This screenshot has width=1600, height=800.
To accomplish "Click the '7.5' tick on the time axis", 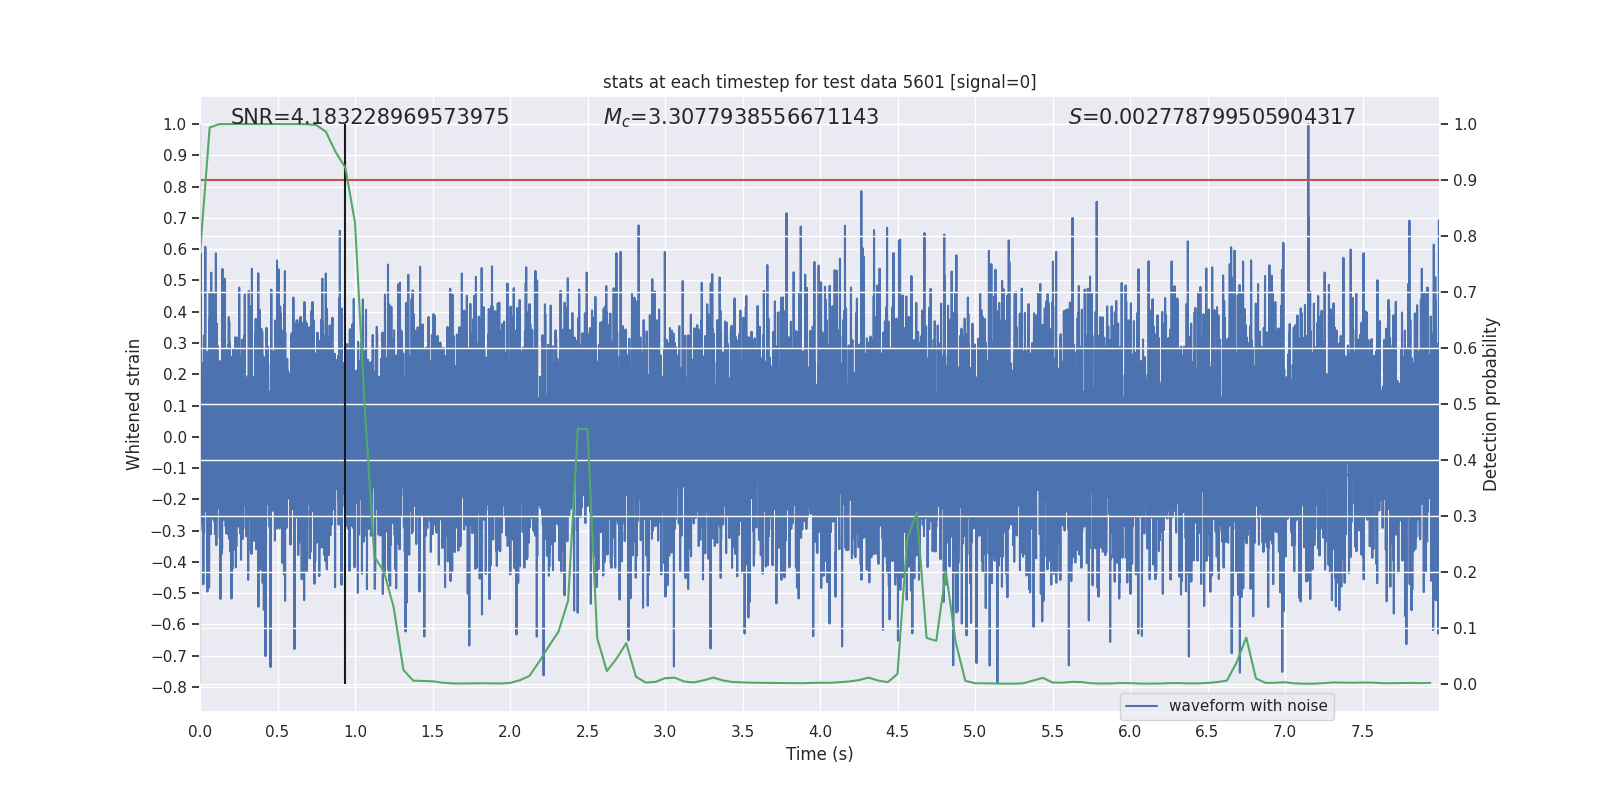I will coord(1362,732).
